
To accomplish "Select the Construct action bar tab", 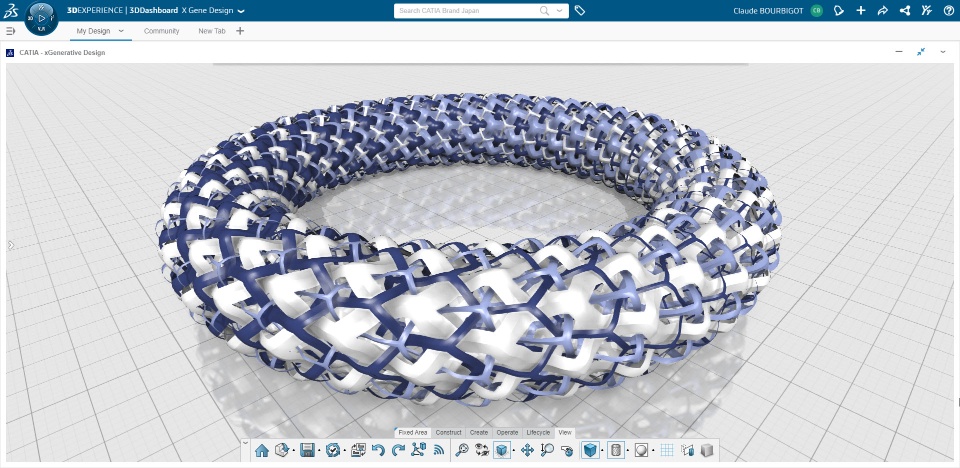I will tap(448, 432).
